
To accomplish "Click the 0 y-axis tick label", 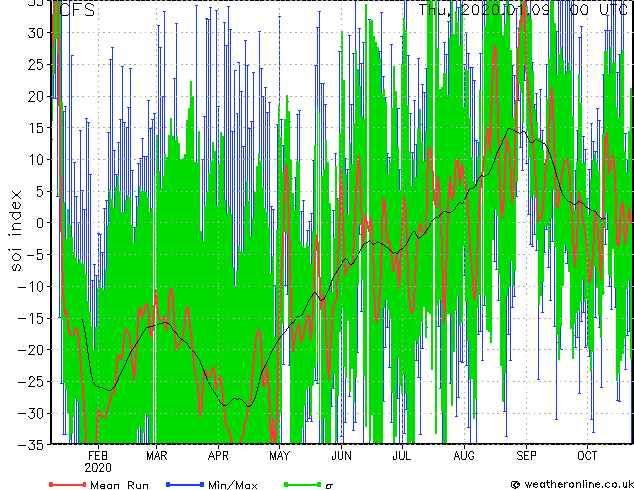I will coord(40,223).
